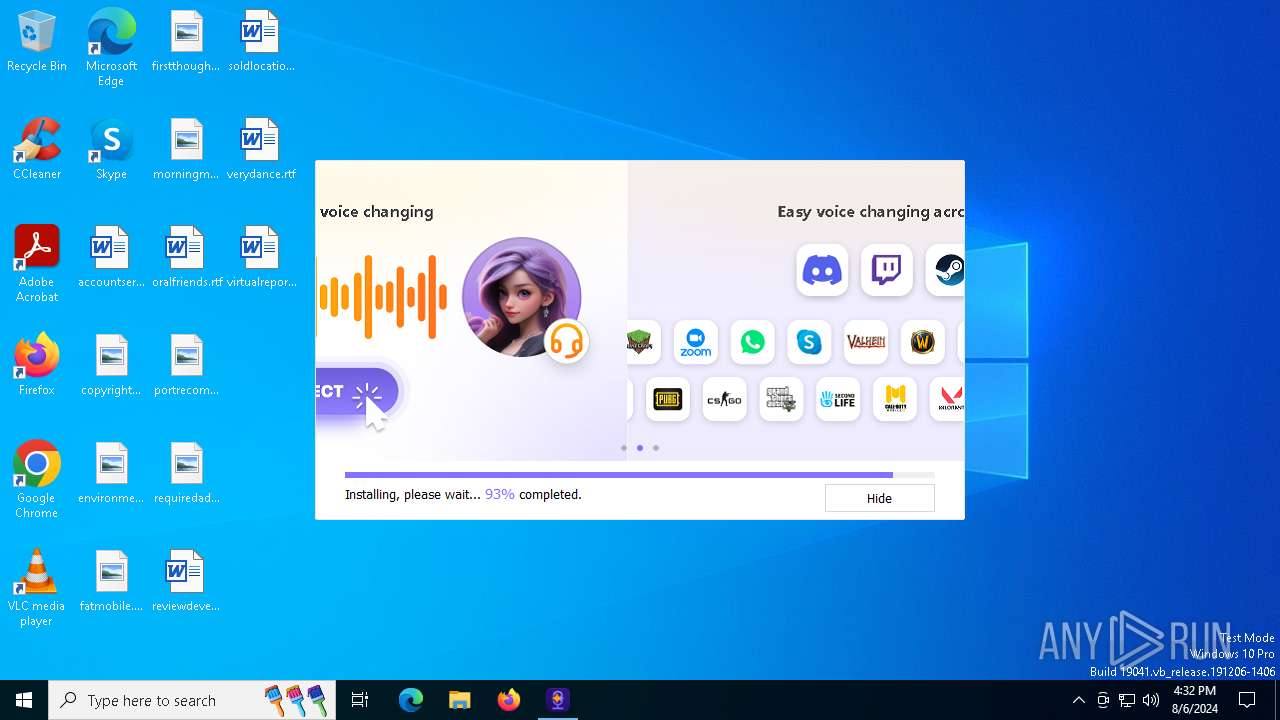Select the VLC media player desktop shortcut

(37, 588)
